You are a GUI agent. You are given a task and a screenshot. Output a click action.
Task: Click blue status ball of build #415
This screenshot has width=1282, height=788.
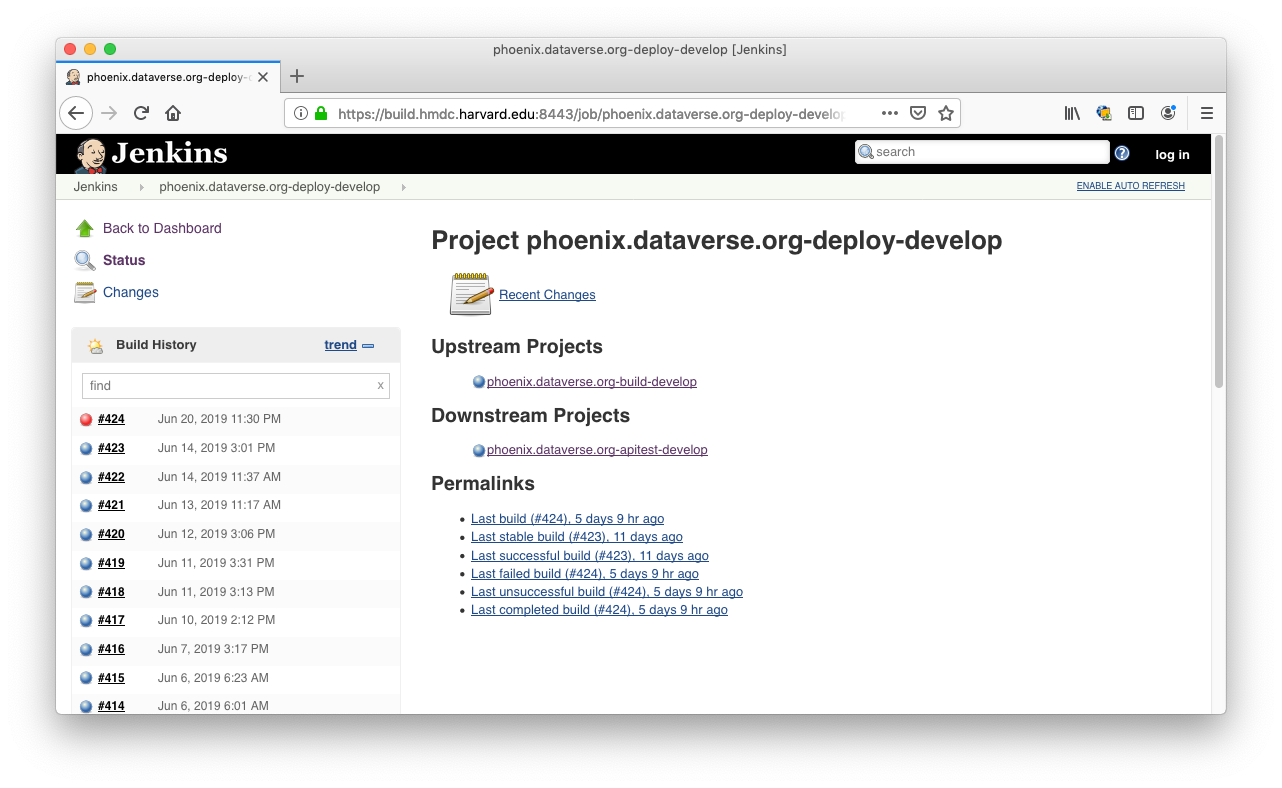86,679
